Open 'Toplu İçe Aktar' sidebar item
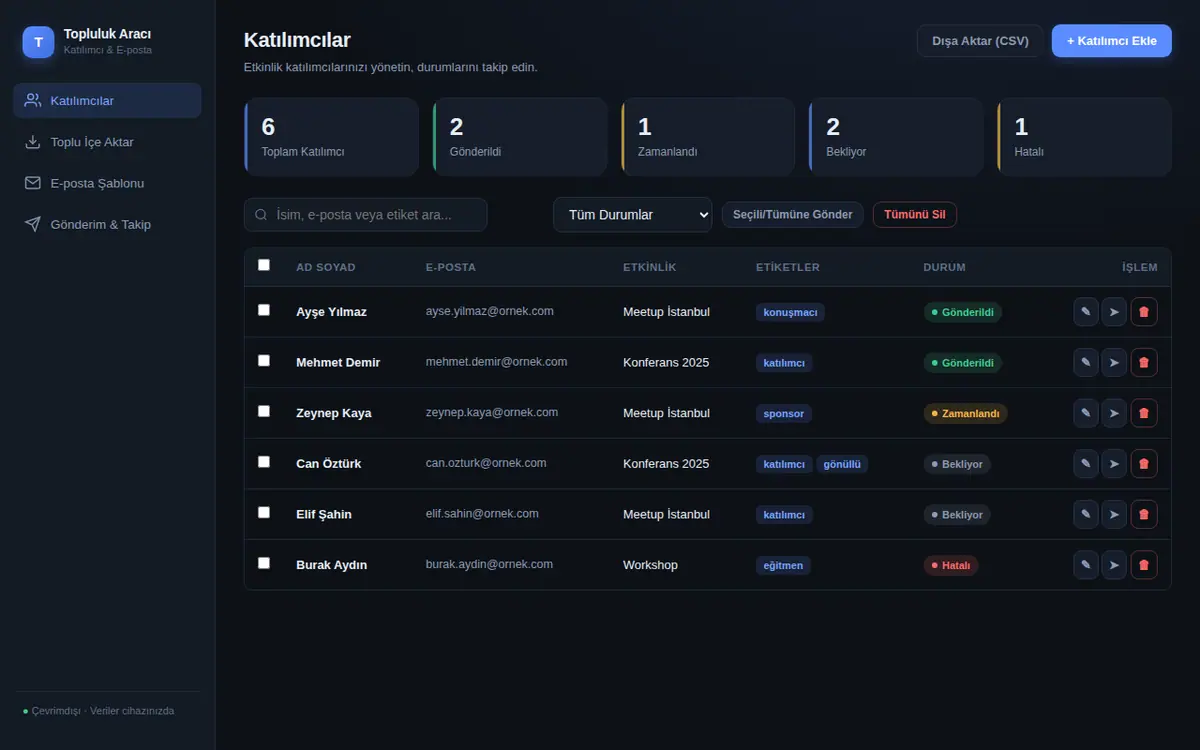The width and height of the screenshot is (1200, 750). [107, 142]
